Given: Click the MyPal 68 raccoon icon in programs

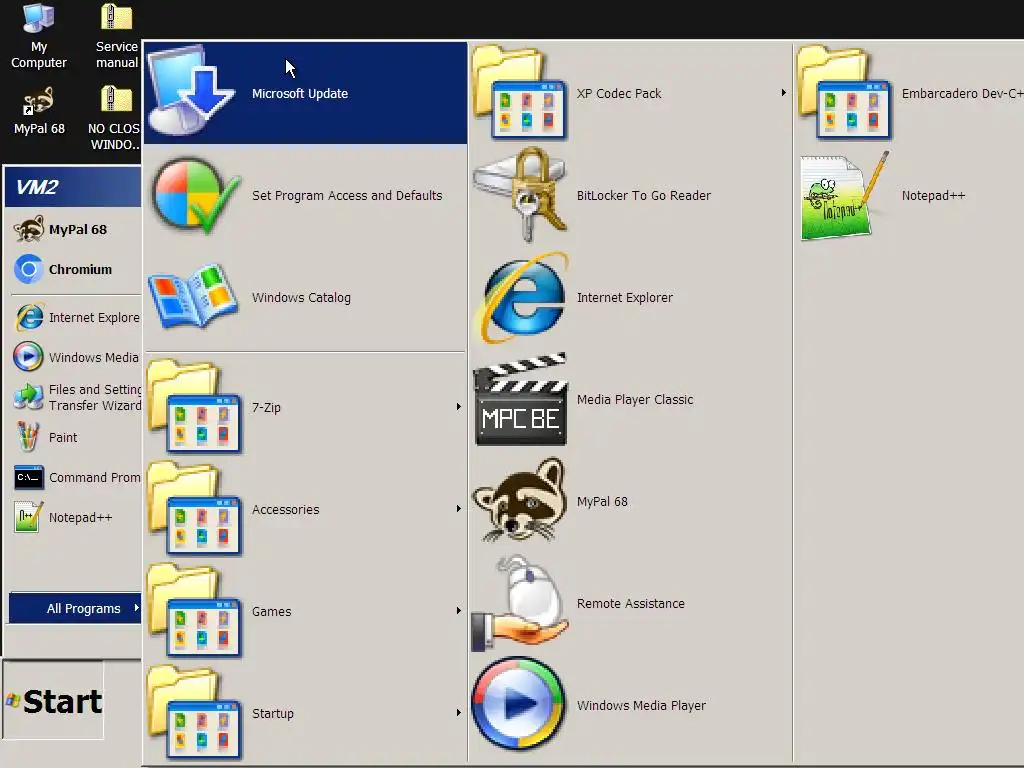Looking at the screenshot, I should pos(520,500).
